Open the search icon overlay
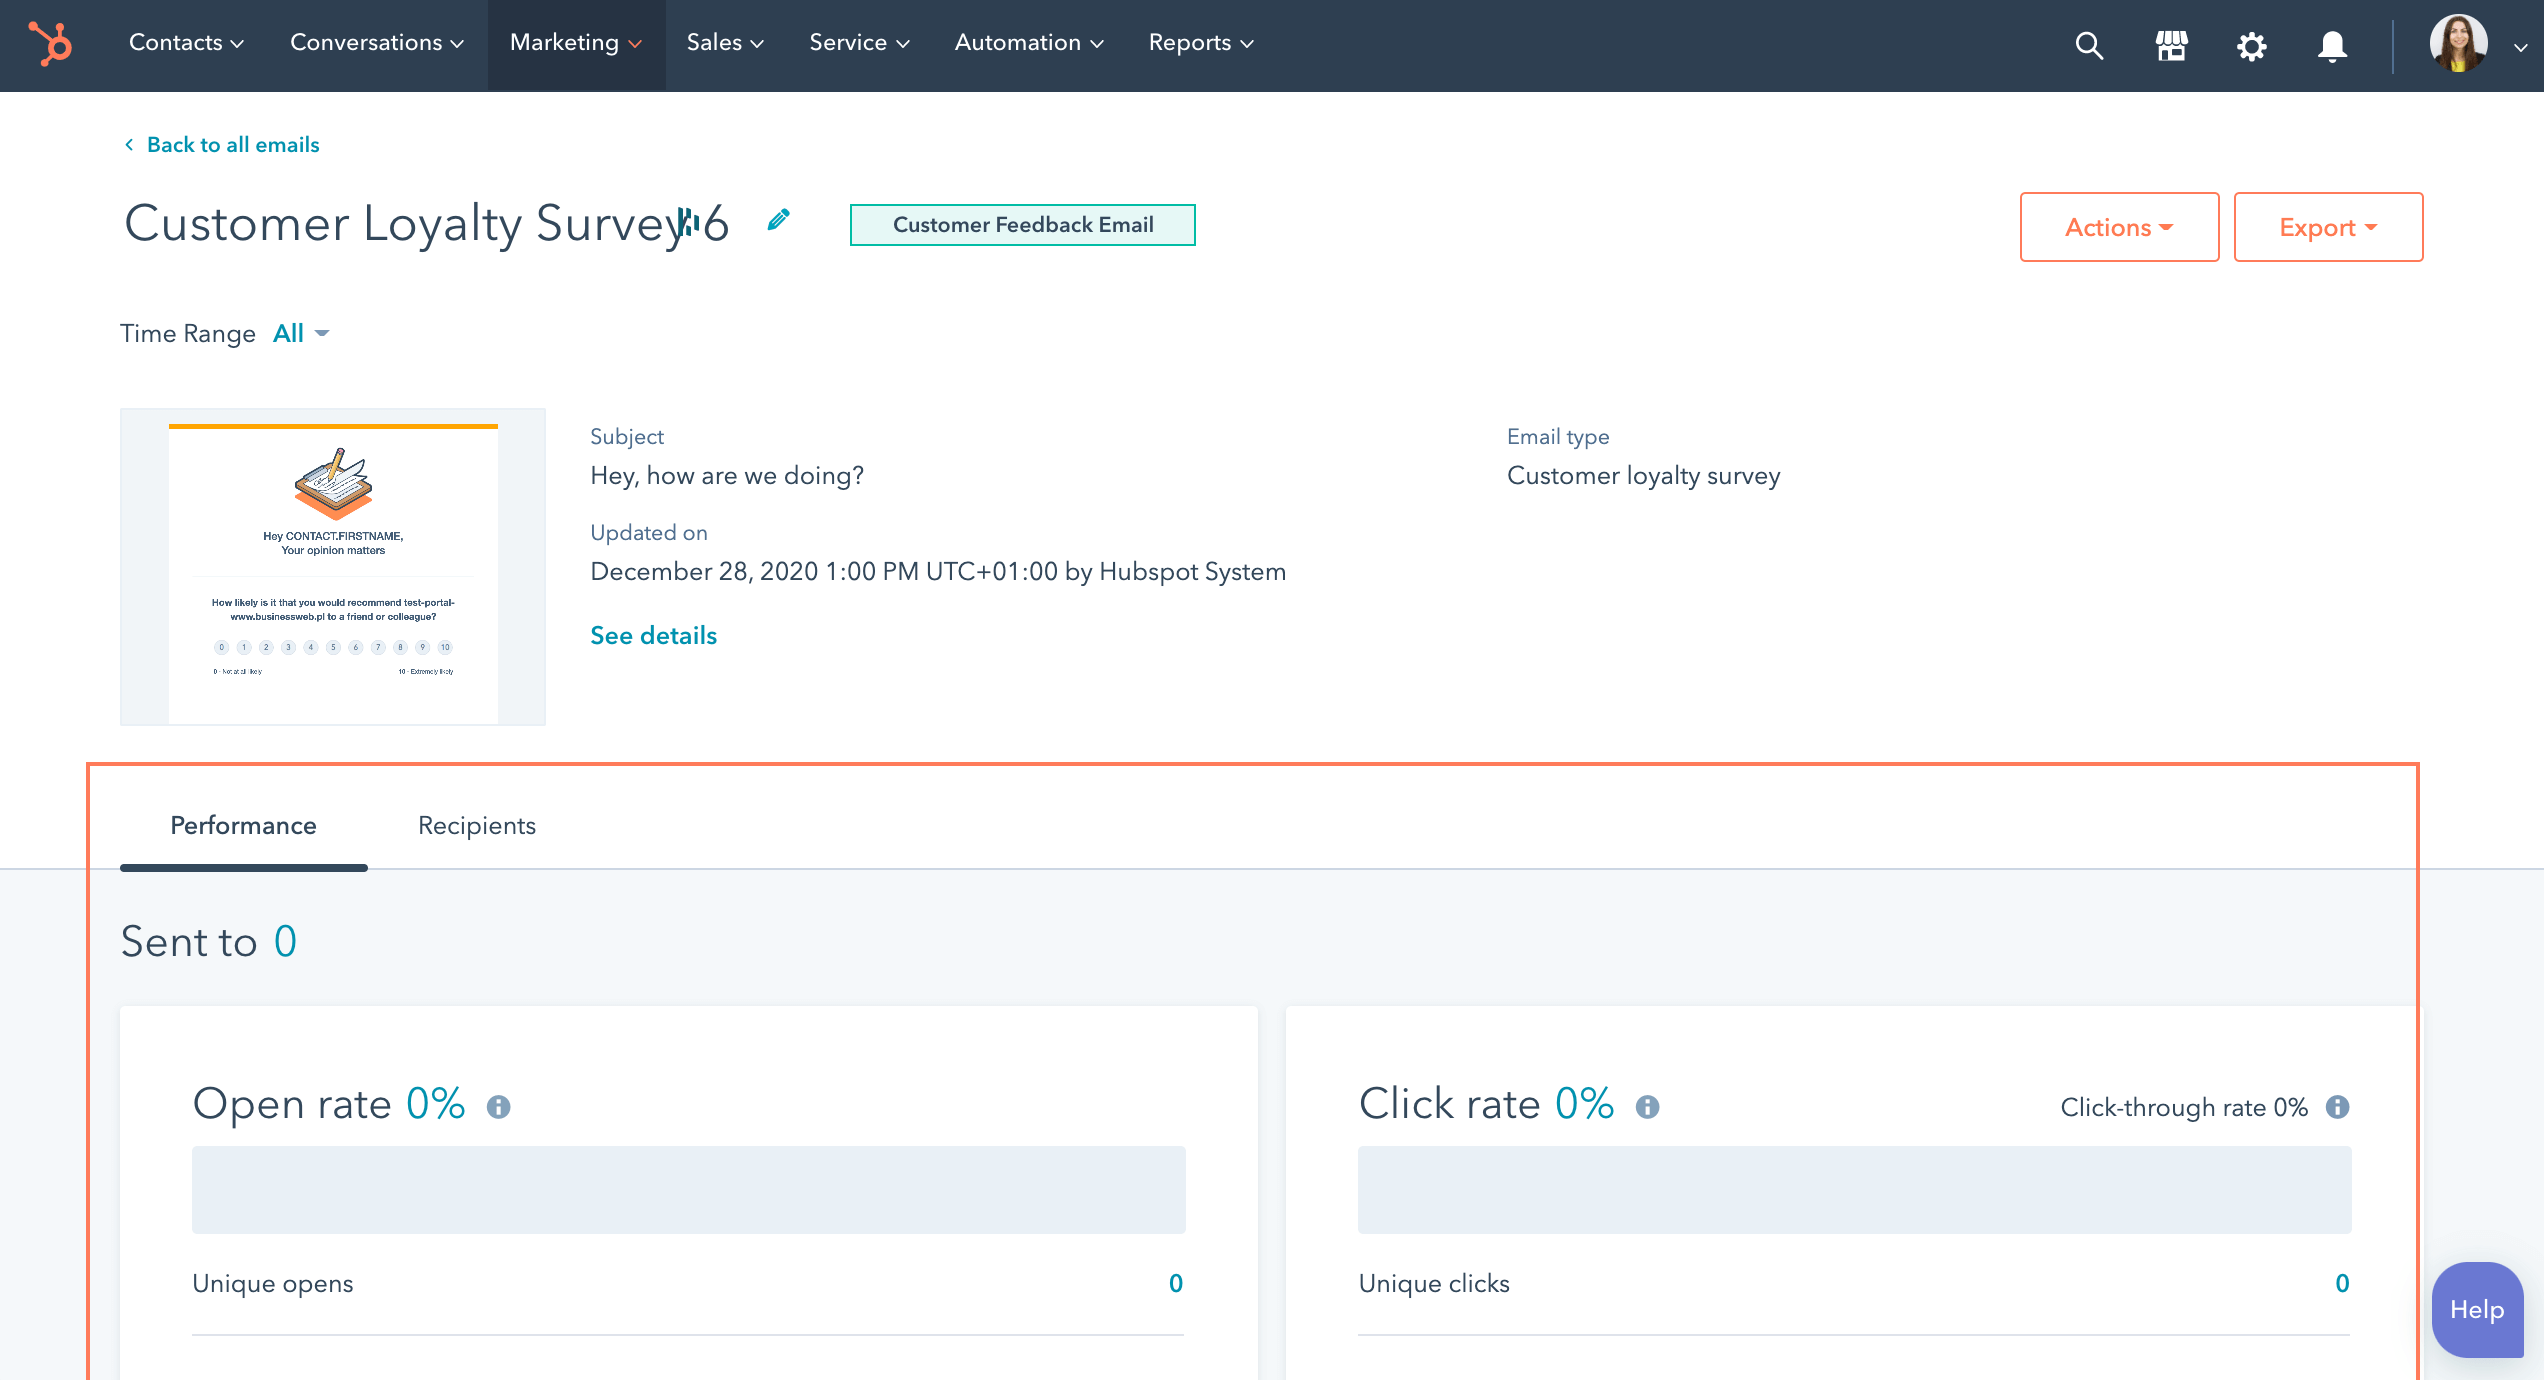This screenshot has height=1380, width=2544. [2089, 46]
